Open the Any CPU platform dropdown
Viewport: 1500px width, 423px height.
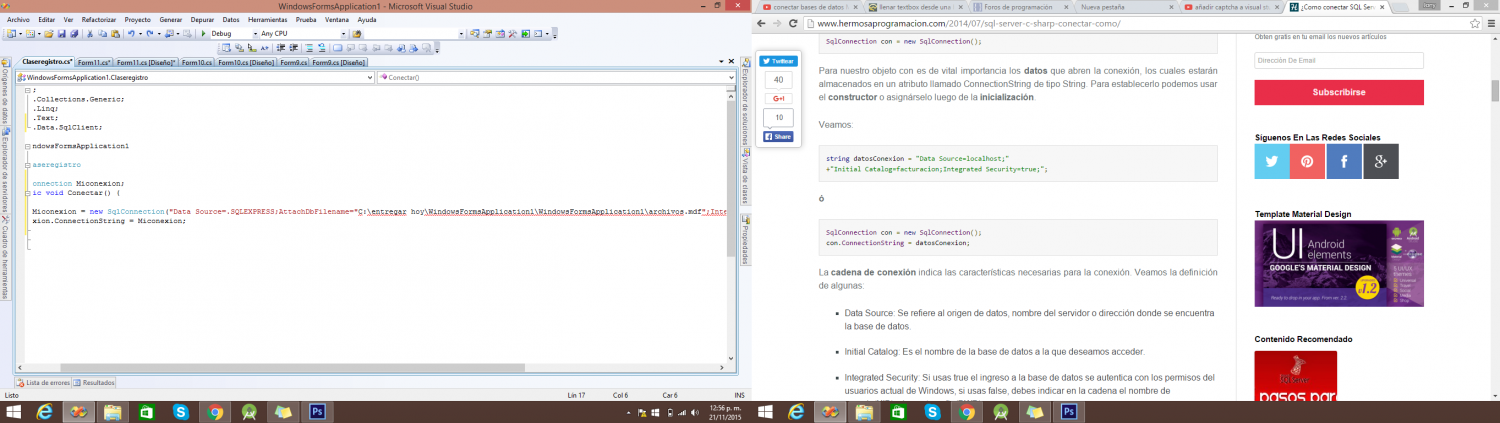point(343,34)
